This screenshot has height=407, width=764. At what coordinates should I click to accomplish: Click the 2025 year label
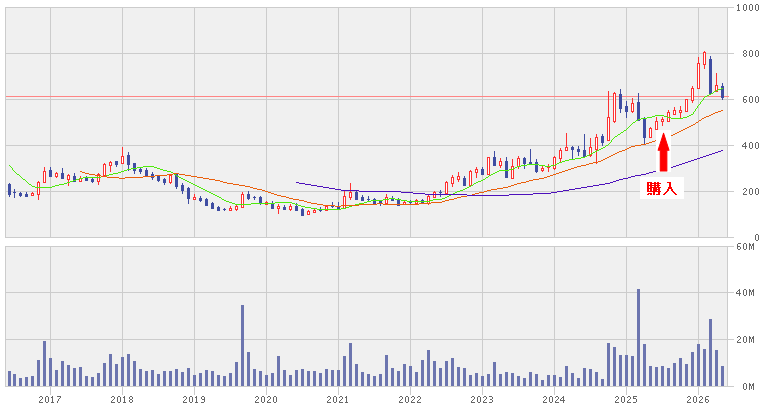626,400
